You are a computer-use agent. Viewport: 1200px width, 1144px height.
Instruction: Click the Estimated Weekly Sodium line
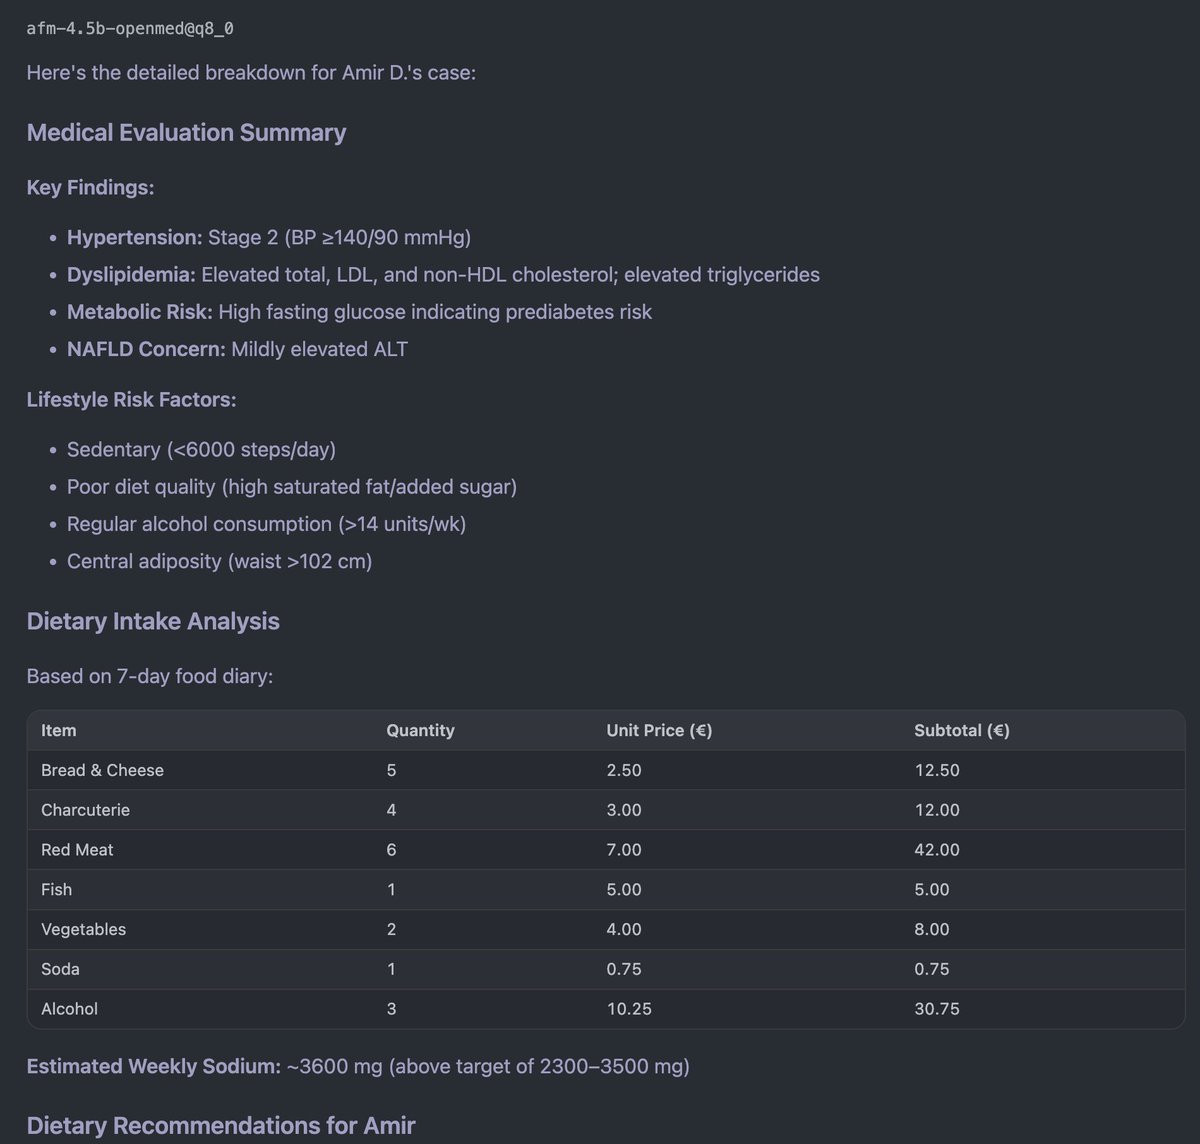point(357,1067)
